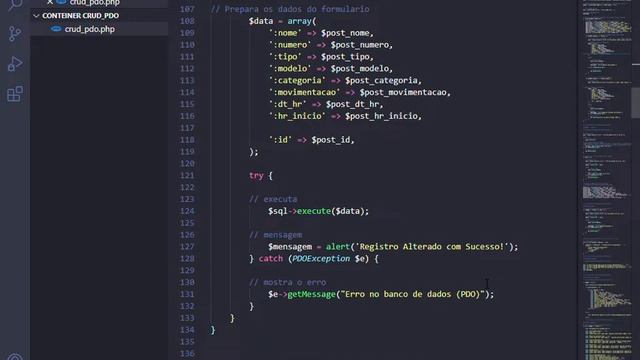The width and height of the screenshot is (640, 360).
Task: Click 'PDOException' type on line 128
Action: pyautogui.click(x=321, y=259)
